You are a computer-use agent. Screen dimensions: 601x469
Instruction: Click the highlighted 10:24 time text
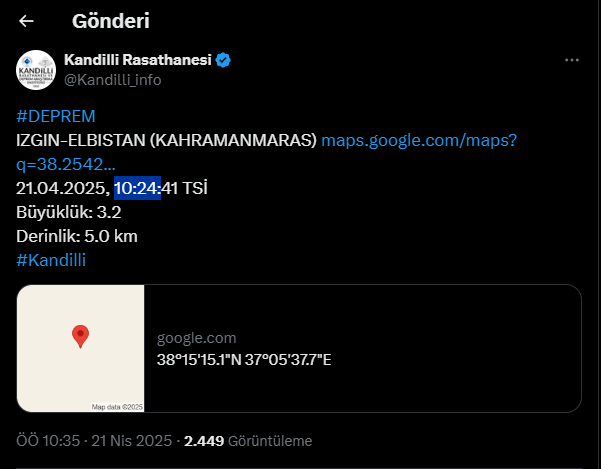(x=137, y=188)
